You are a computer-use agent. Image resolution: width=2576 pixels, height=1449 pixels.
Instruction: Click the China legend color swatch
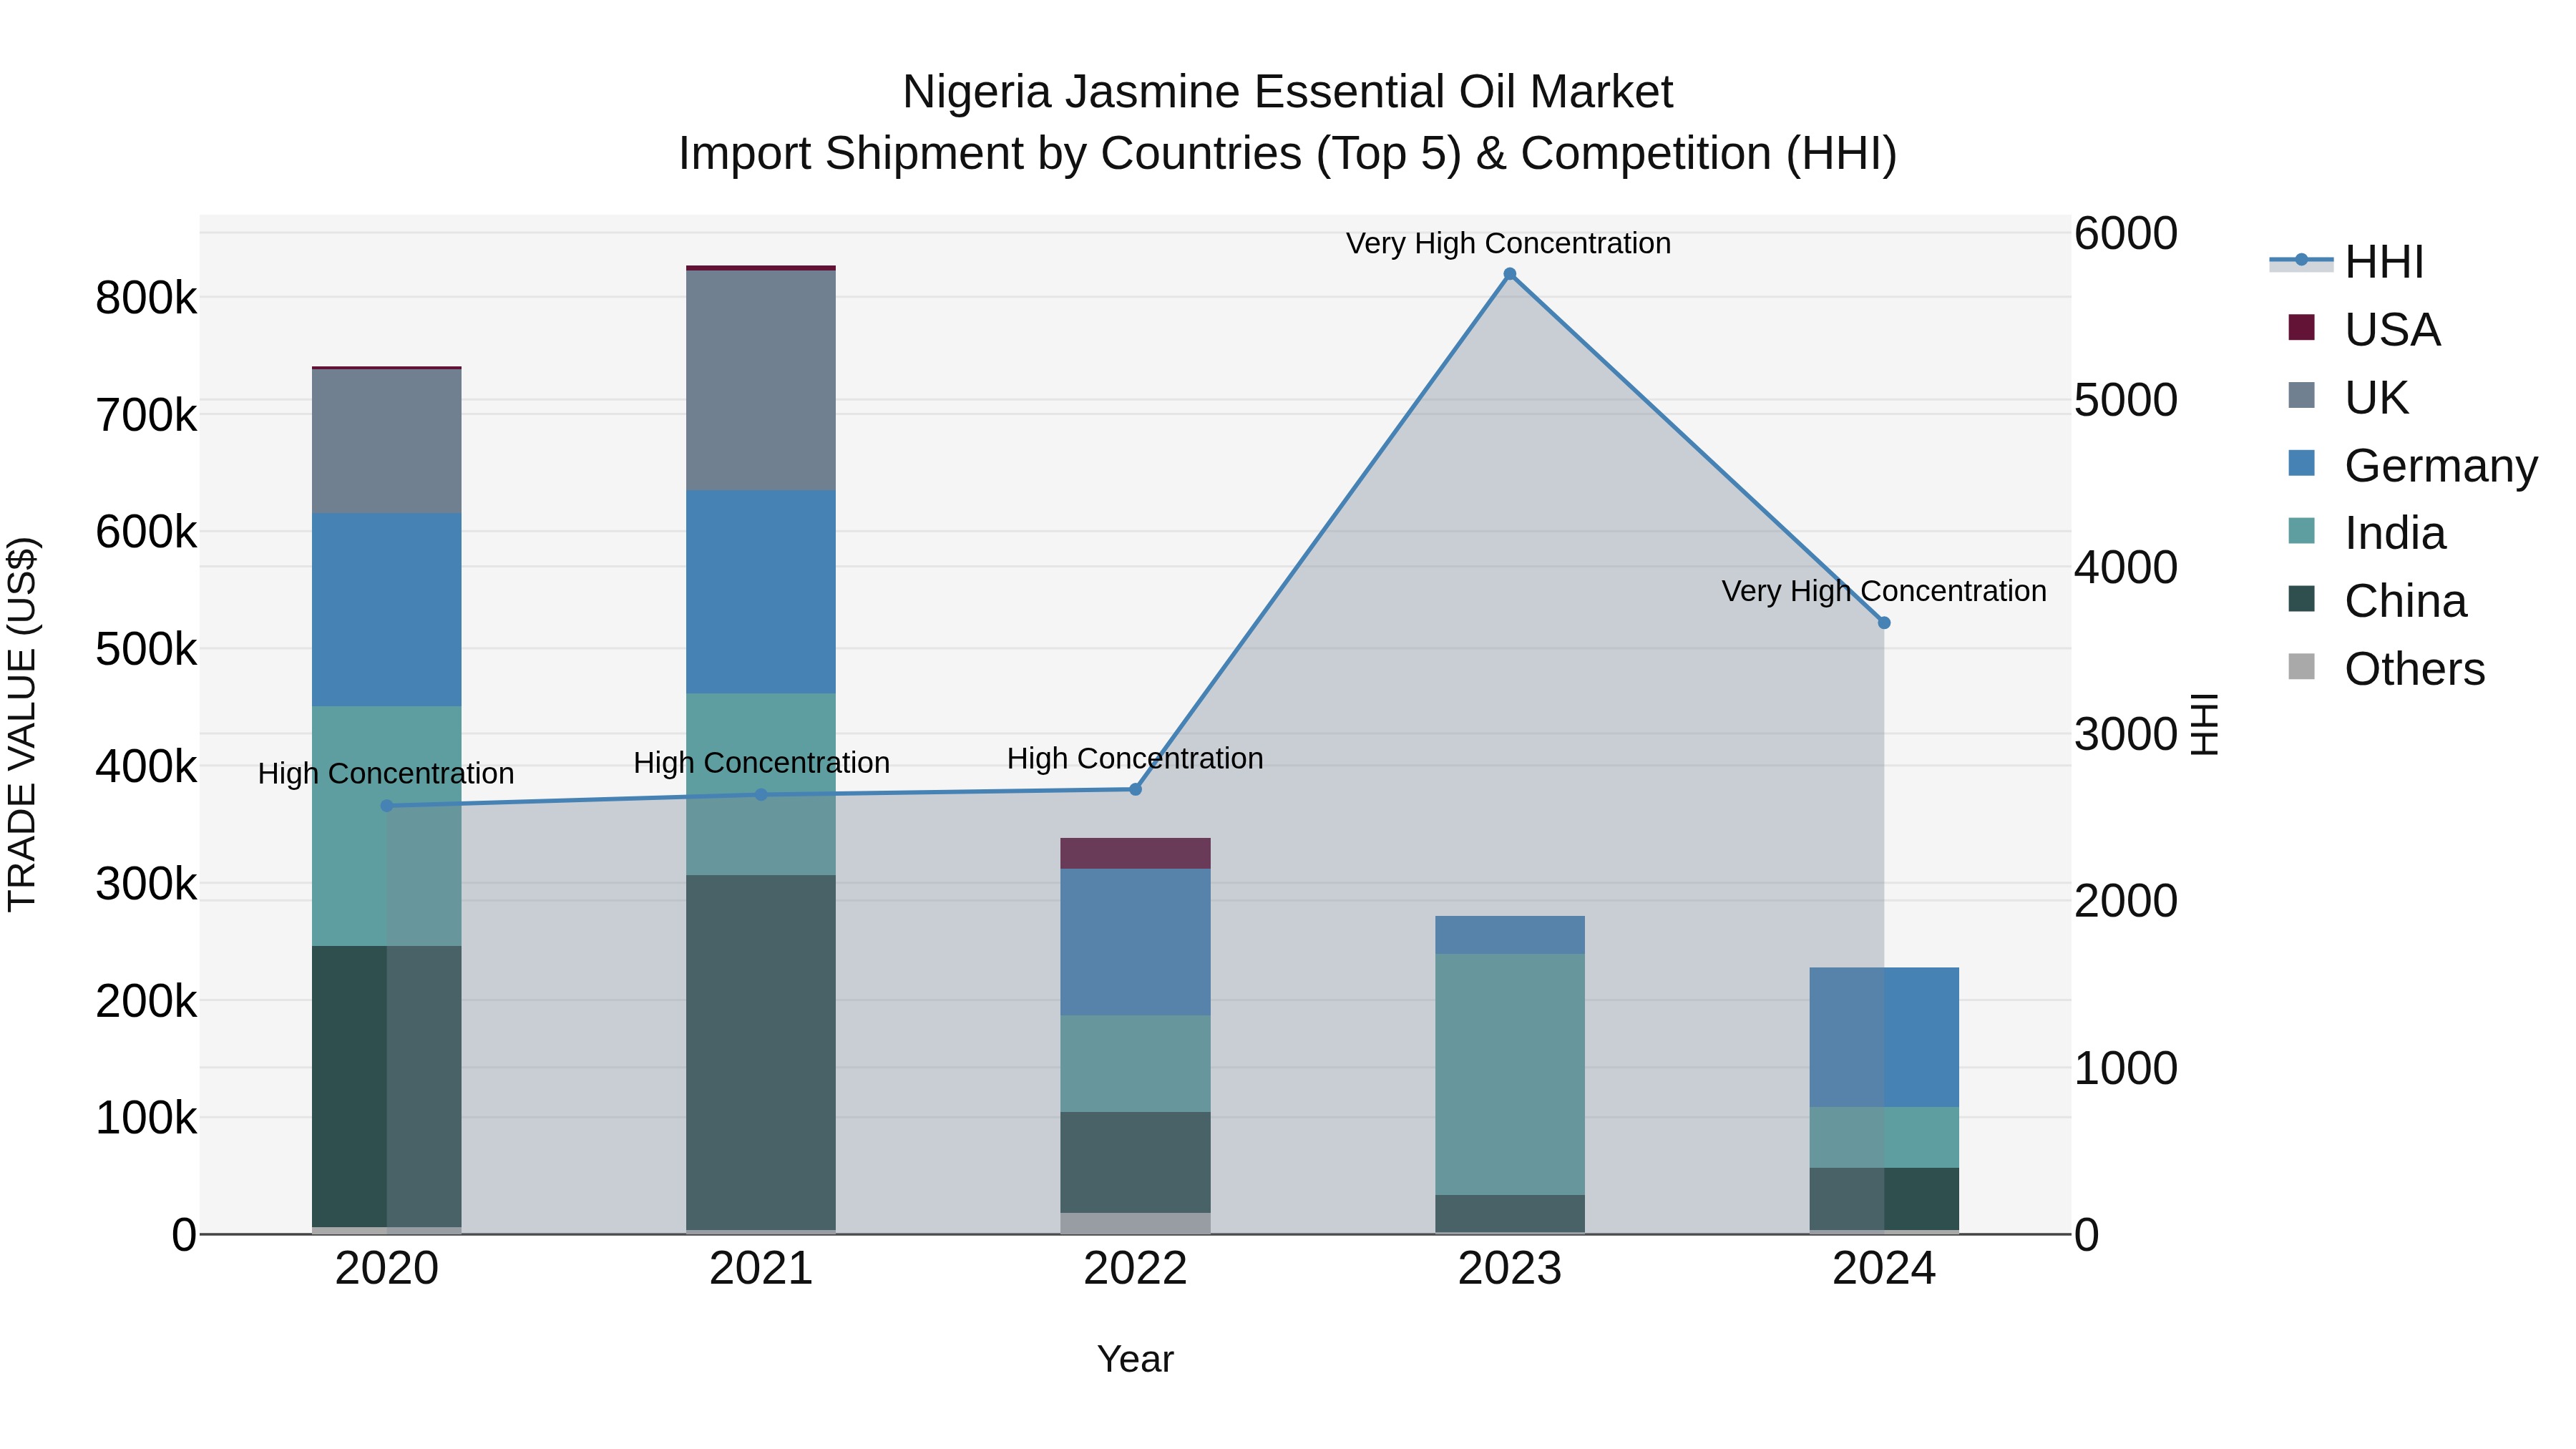[2301, 599]
